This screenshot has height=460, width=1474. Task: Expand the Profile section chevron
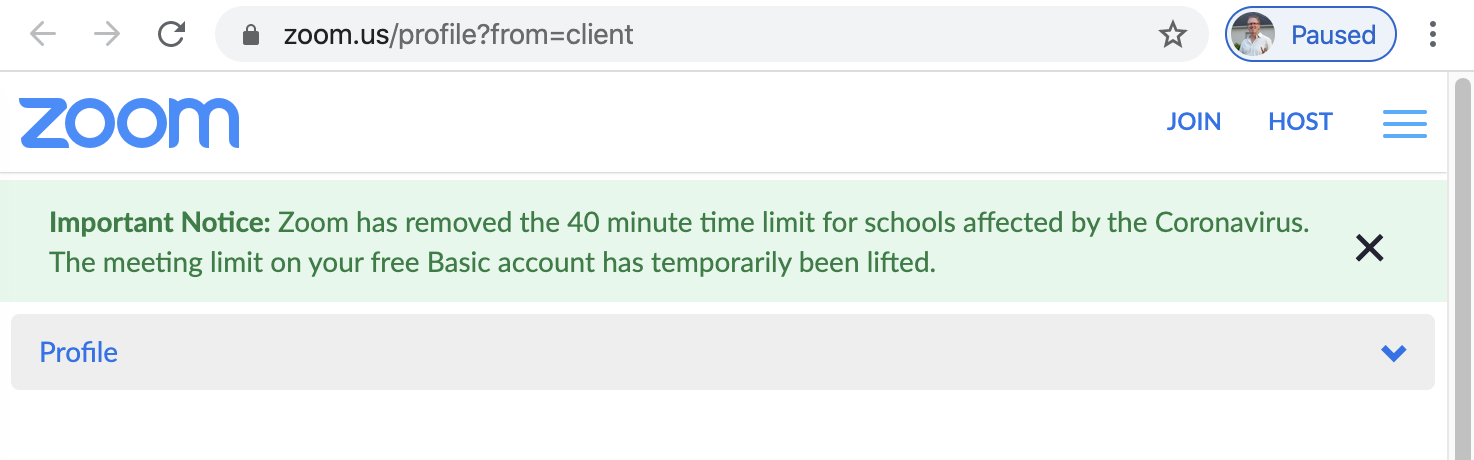tap(1393, 353)
